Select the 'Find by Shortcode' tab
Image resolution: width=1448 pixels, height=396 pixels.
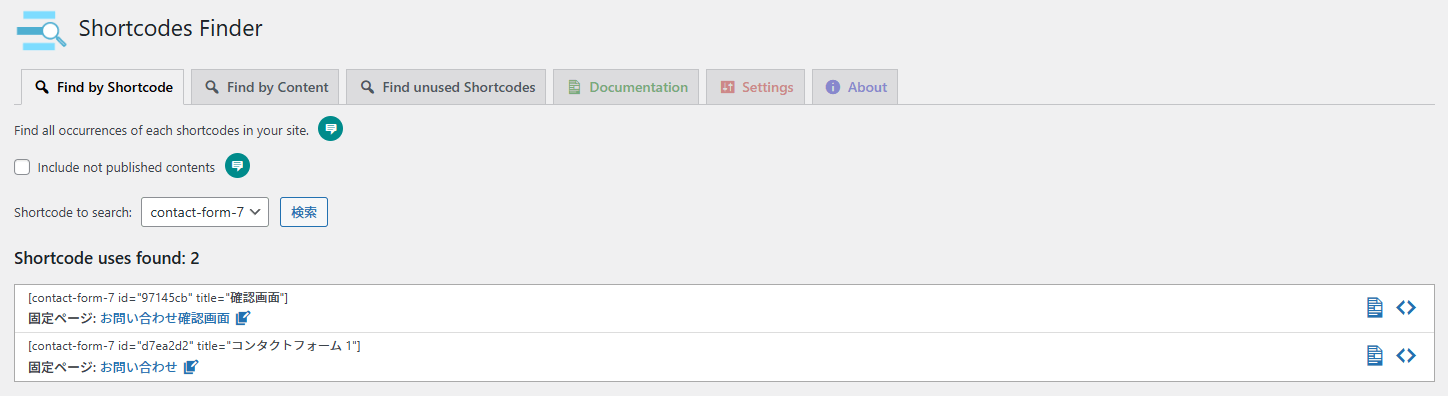click(103, 87)
